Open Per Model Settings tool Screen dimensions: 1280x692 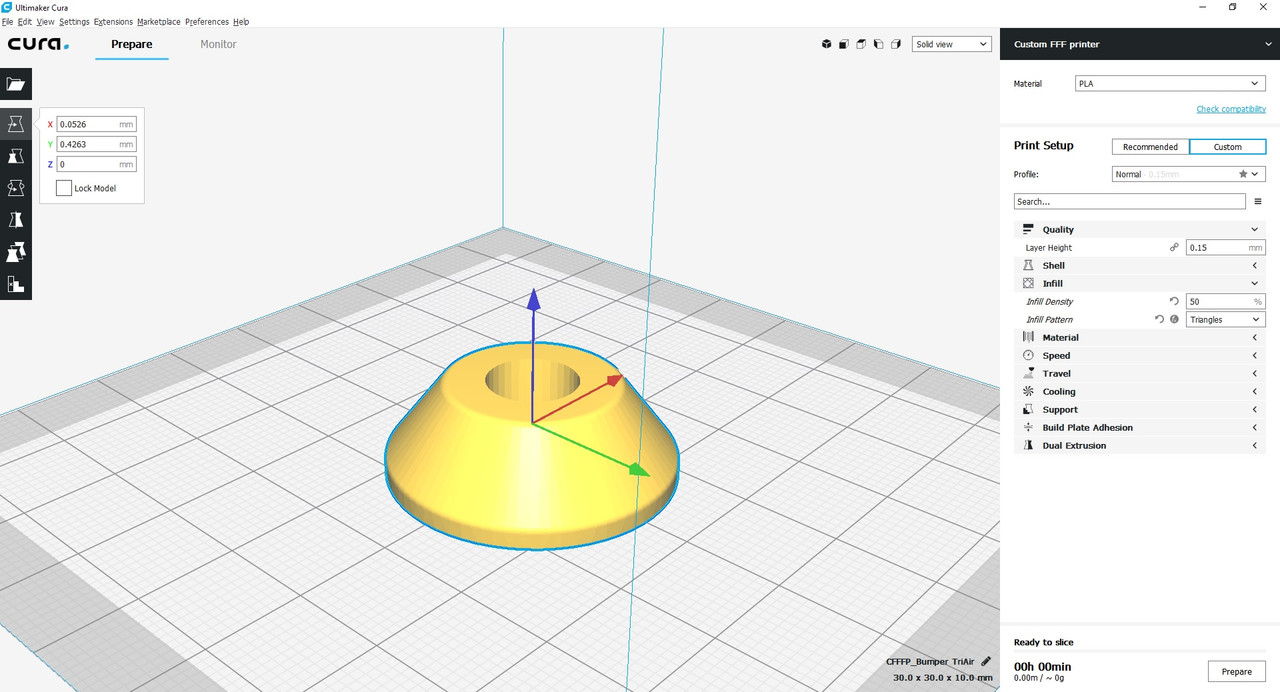coord(16,252)
